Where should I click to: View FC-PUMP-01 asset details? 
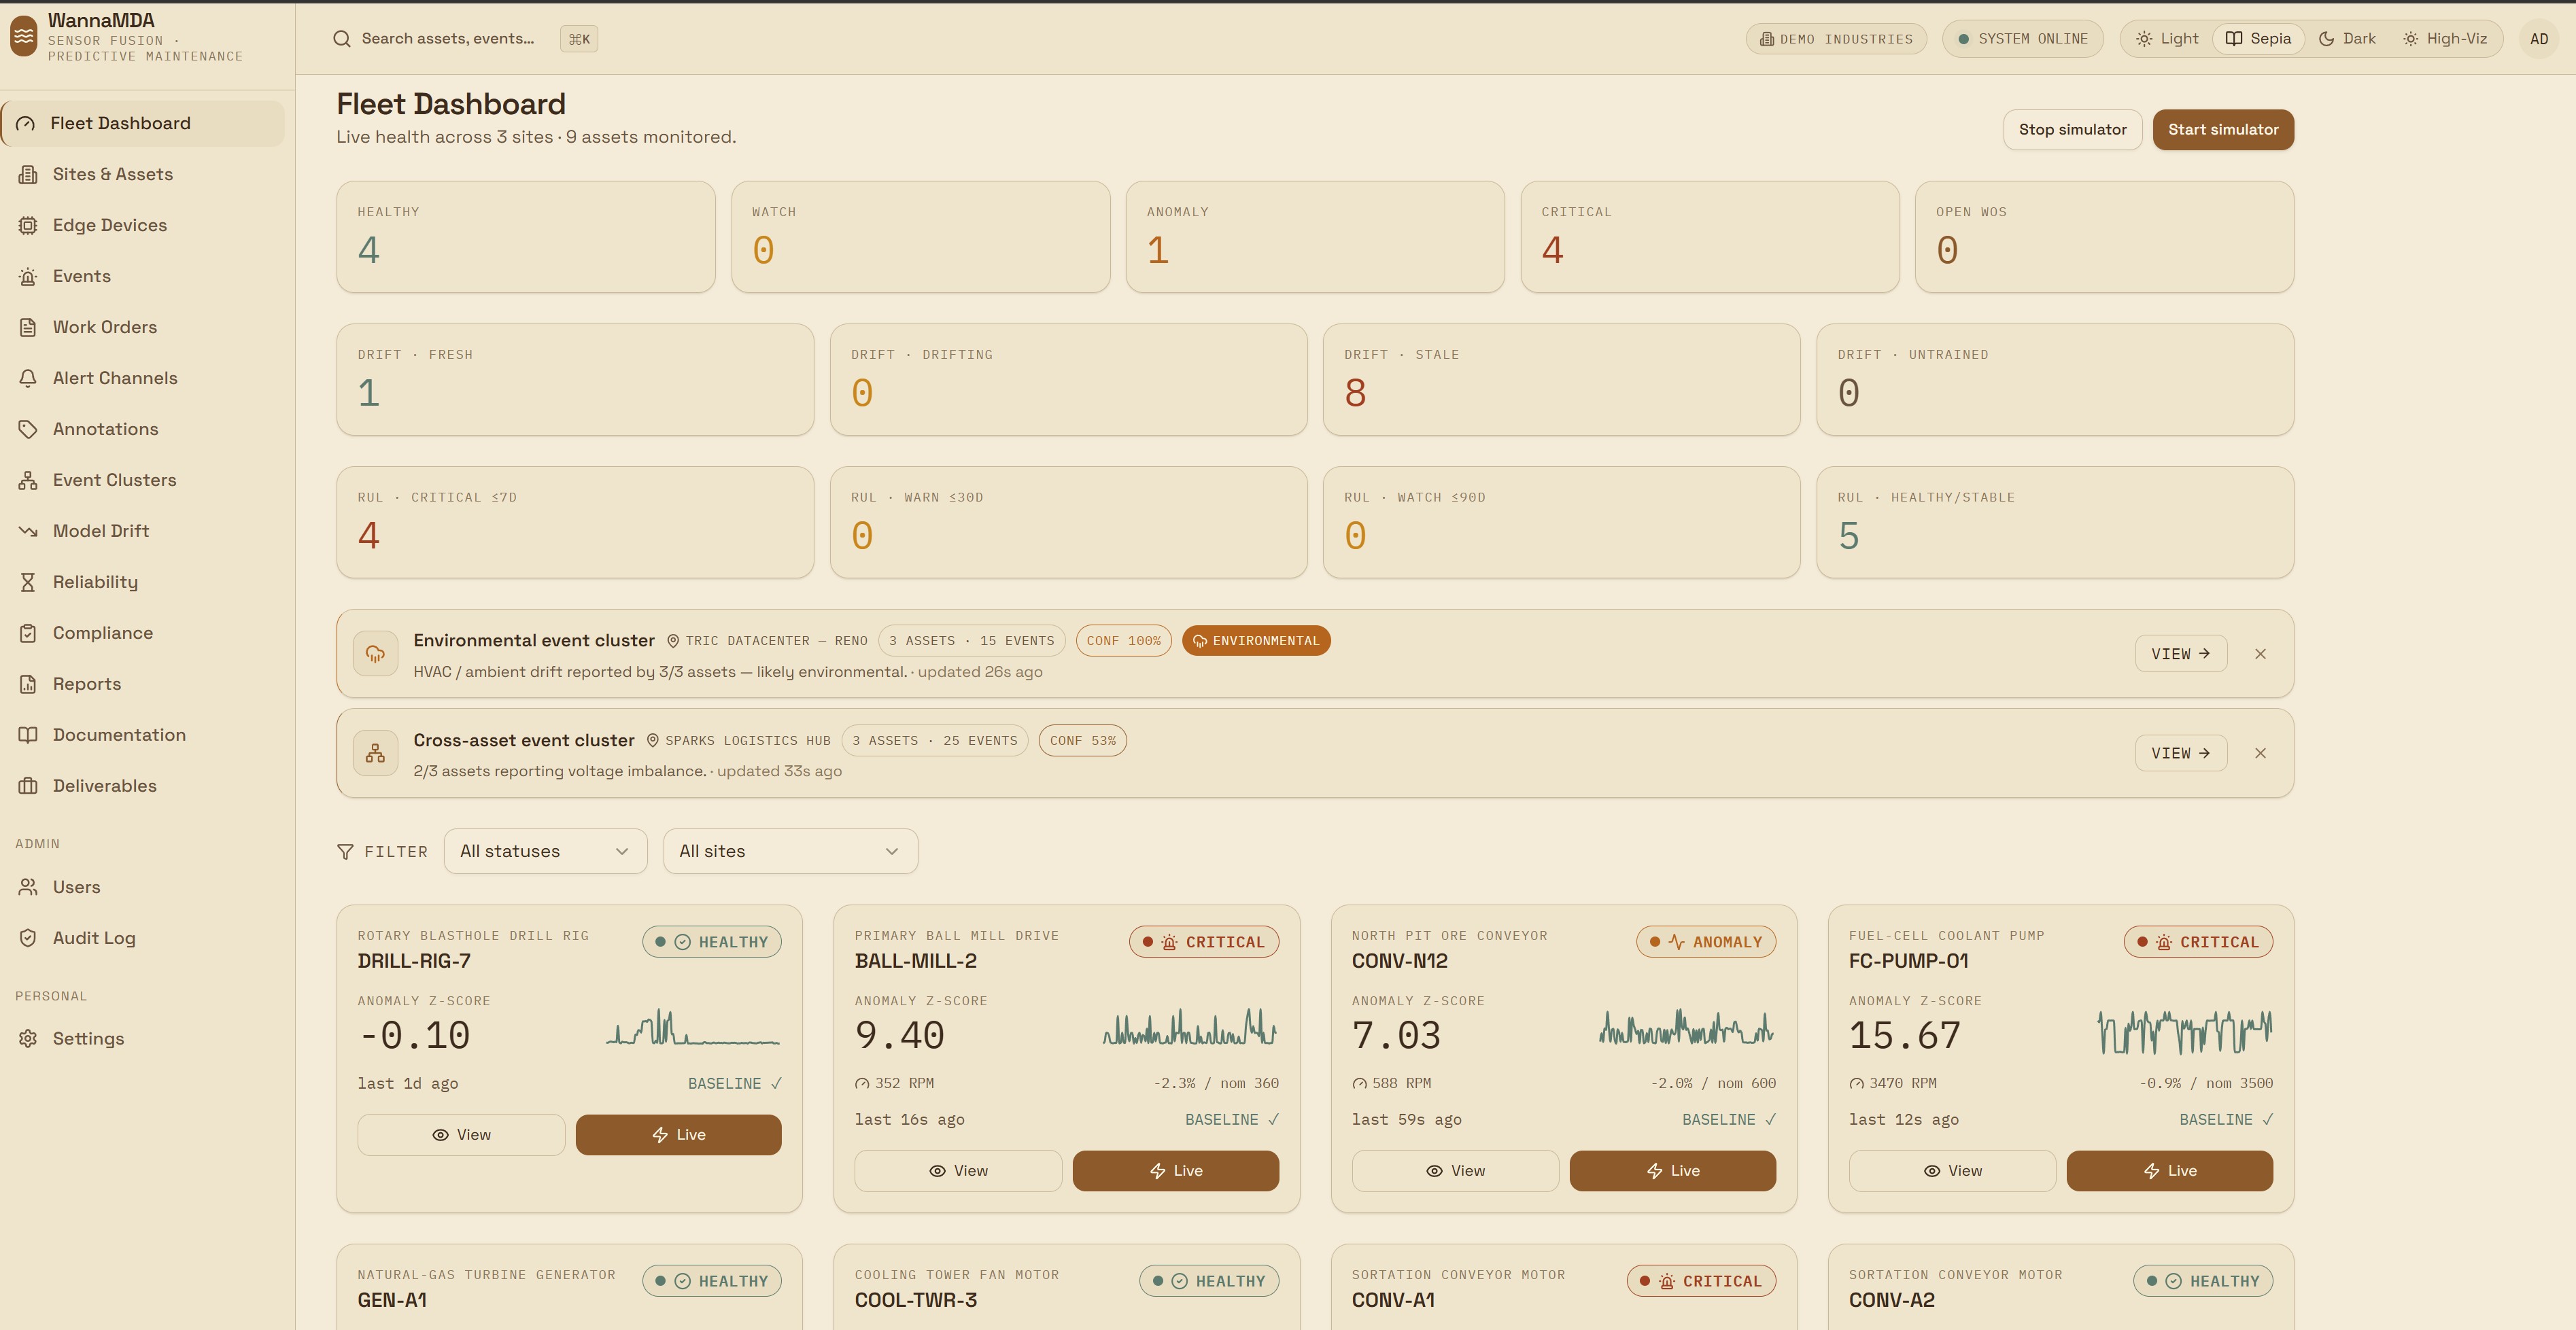(1952, 1171)
